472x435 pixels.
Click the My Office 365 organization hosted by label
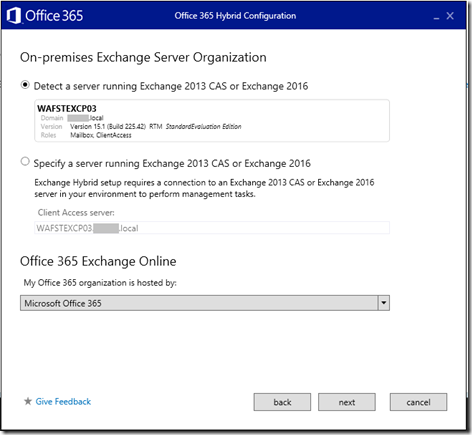(x=100, y=283)
